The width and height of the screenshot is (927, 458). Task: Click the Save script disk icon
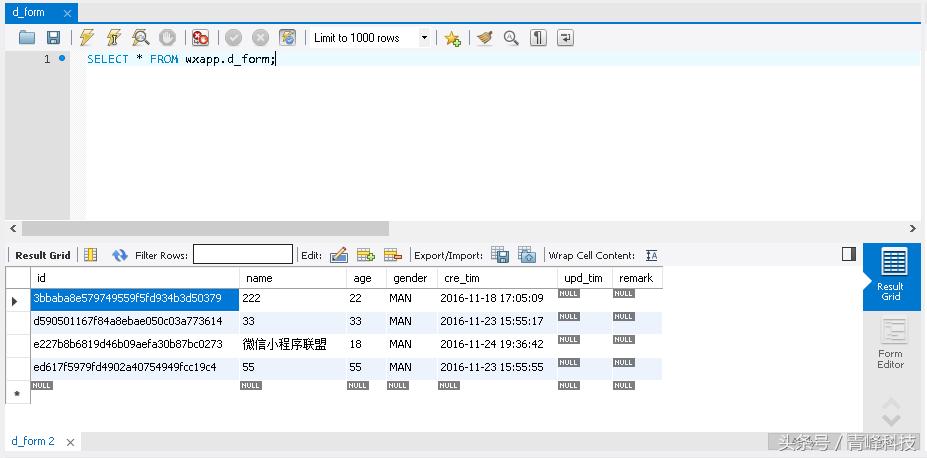(x=54, y=38)
